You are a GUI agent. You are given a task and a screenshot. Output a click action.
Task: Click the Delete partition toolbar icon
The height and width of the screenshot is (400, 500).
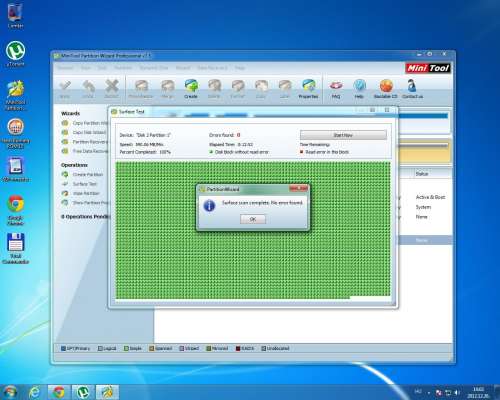tap(214, 88)
